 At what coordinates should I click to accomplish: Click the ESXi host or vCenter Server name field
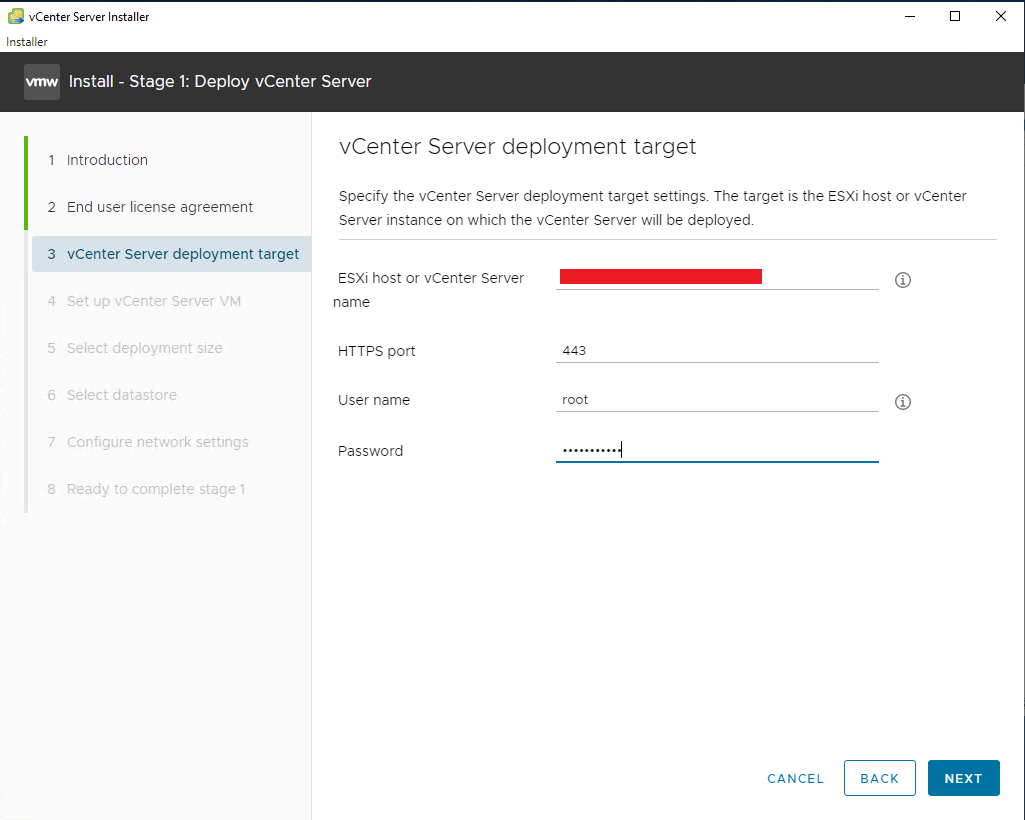coord(717,277)
